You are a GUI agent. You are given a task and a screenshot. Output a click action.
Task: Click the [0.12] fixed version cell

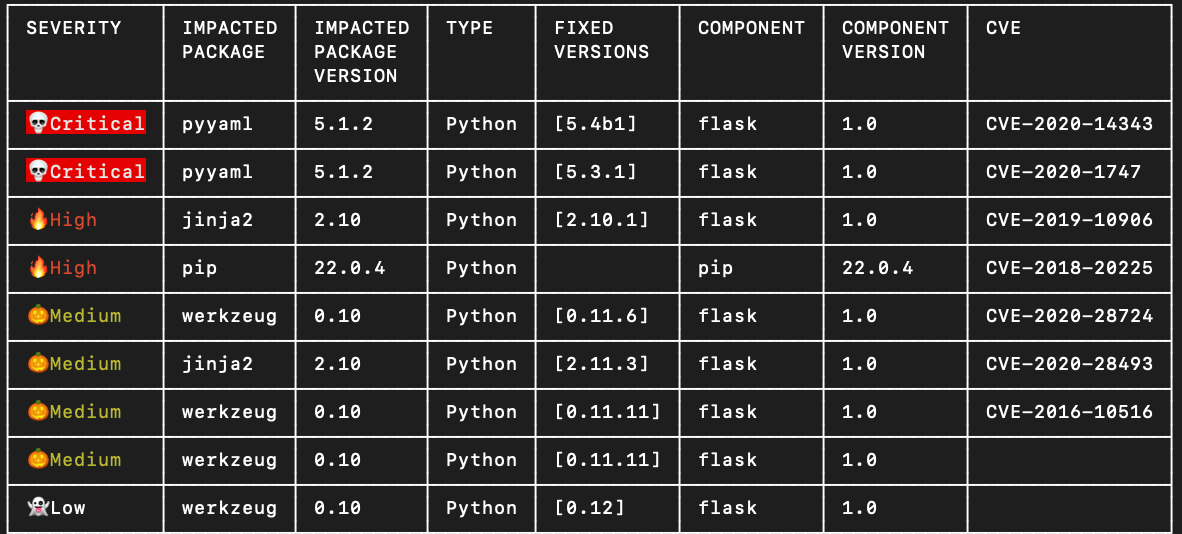(589, 507)
